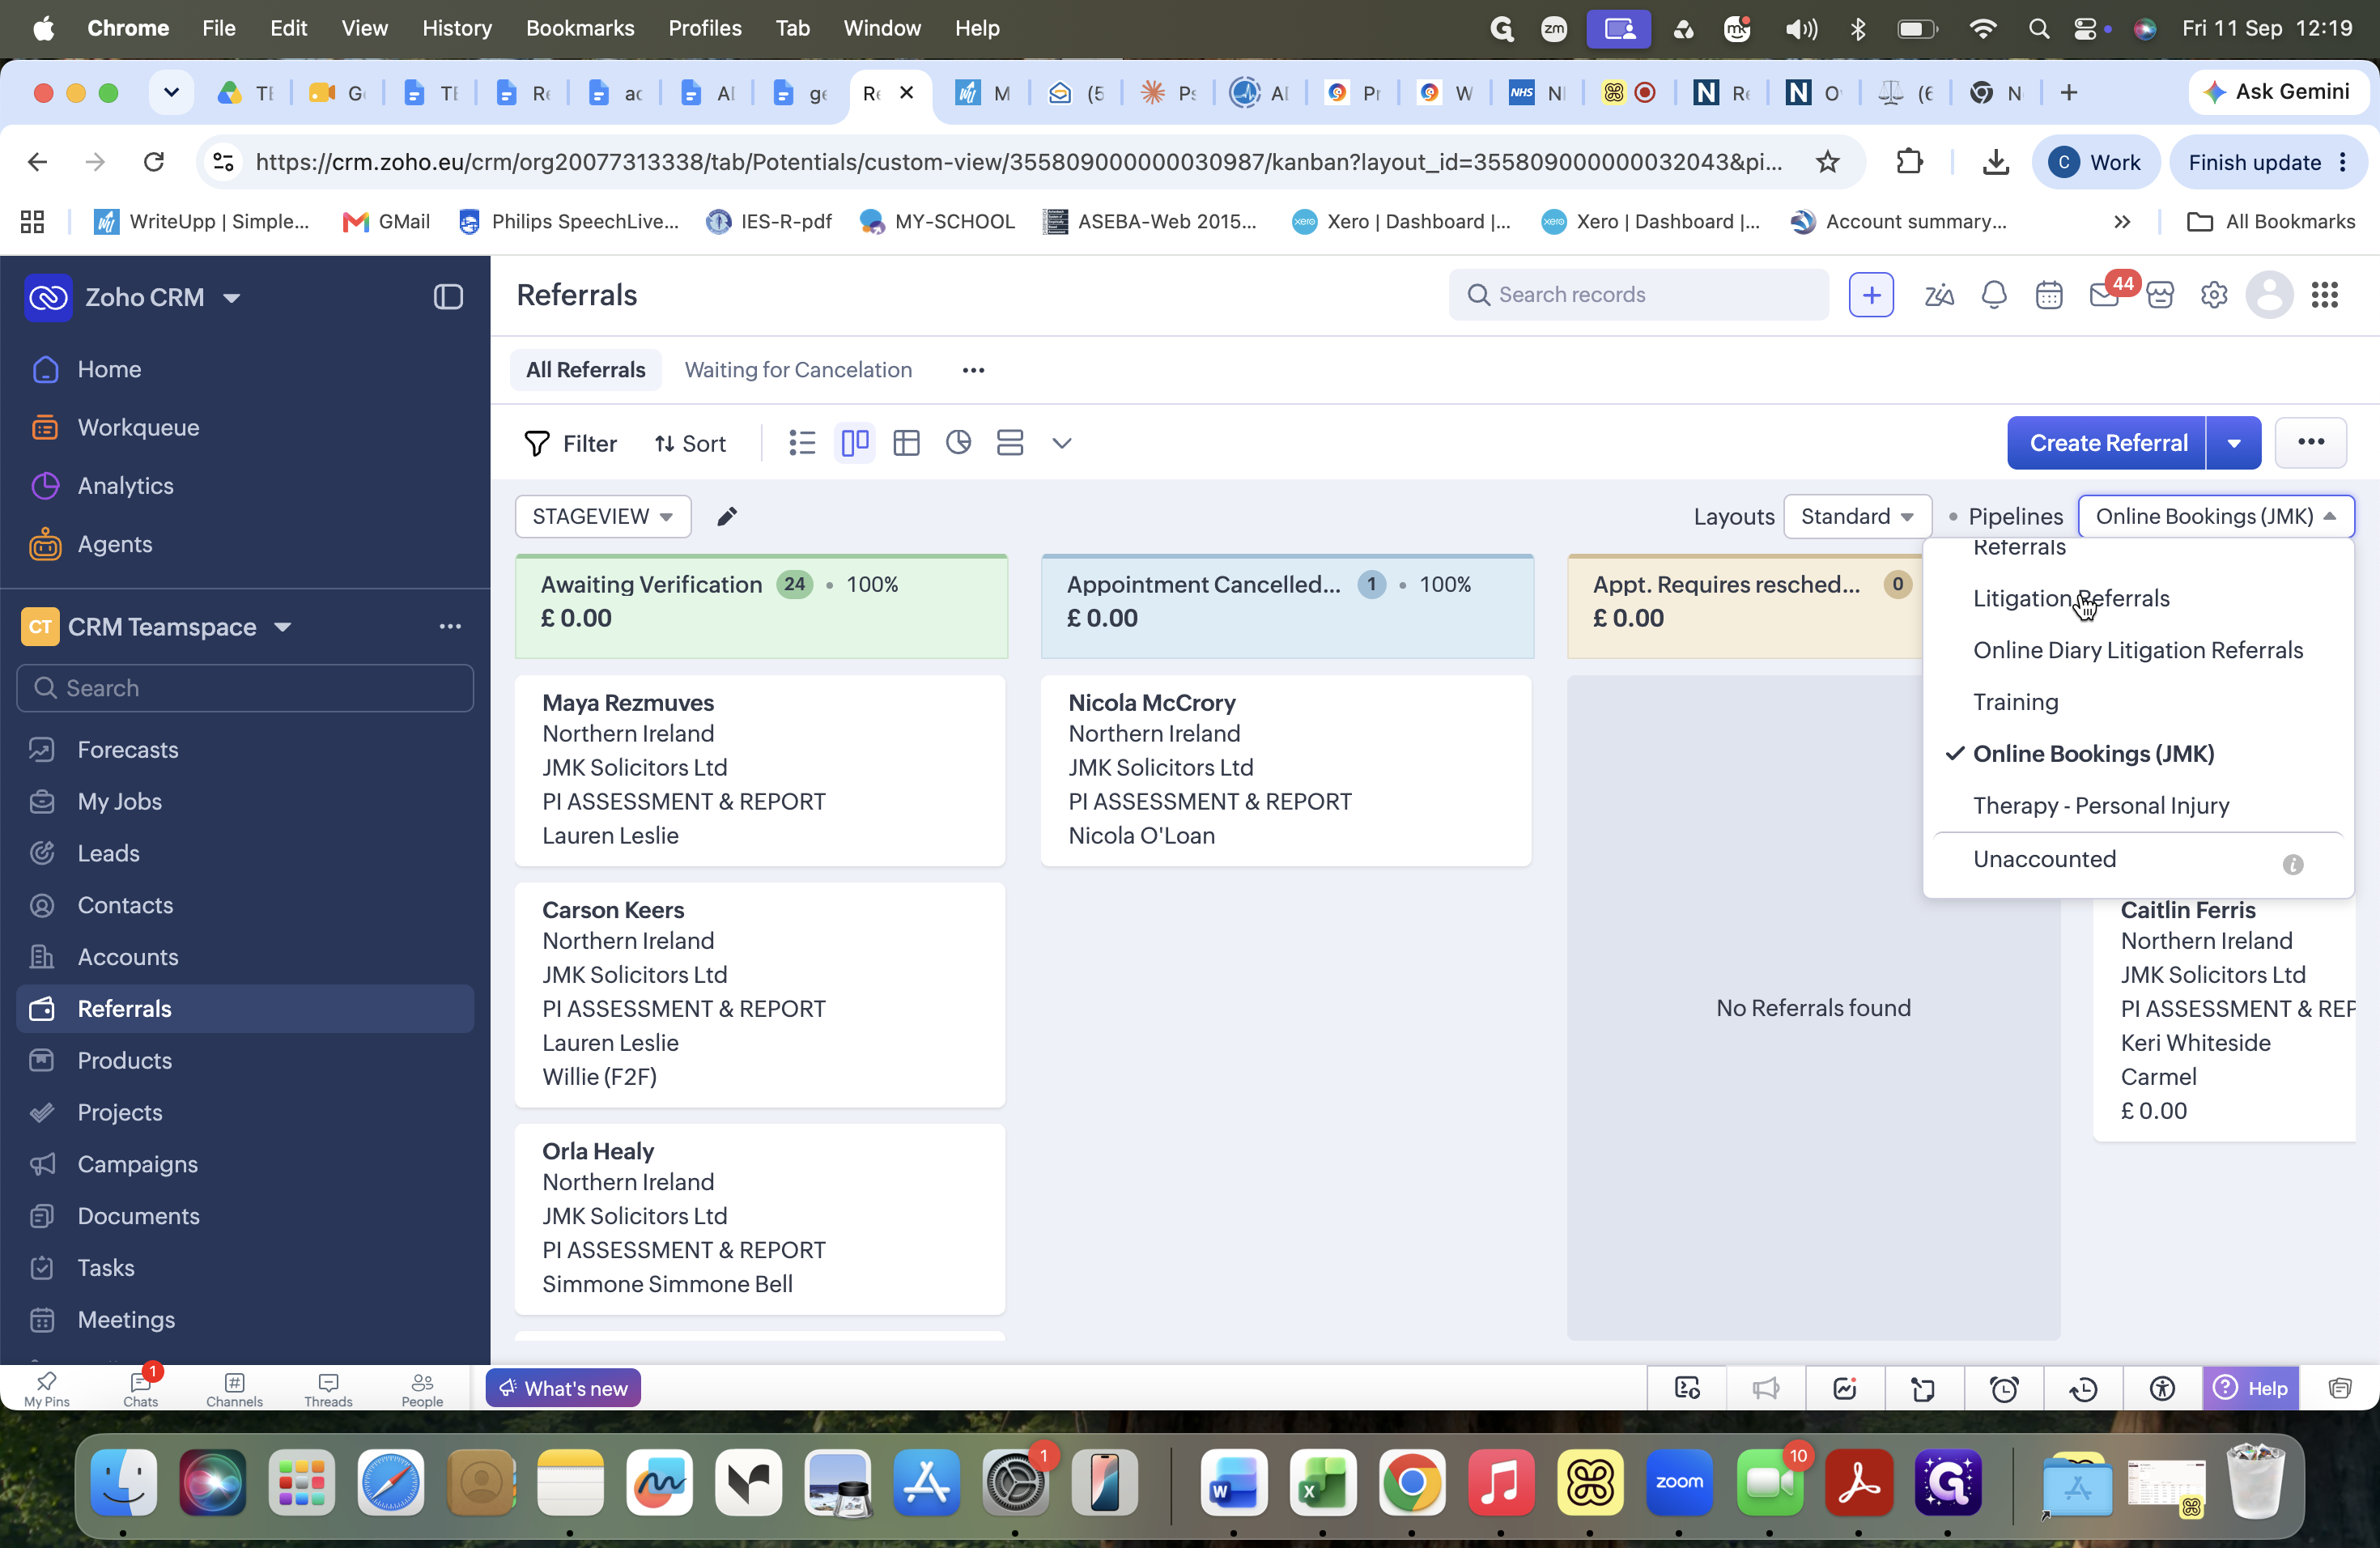
Task: Select the tile view icon
Action: click(1010, 442)
